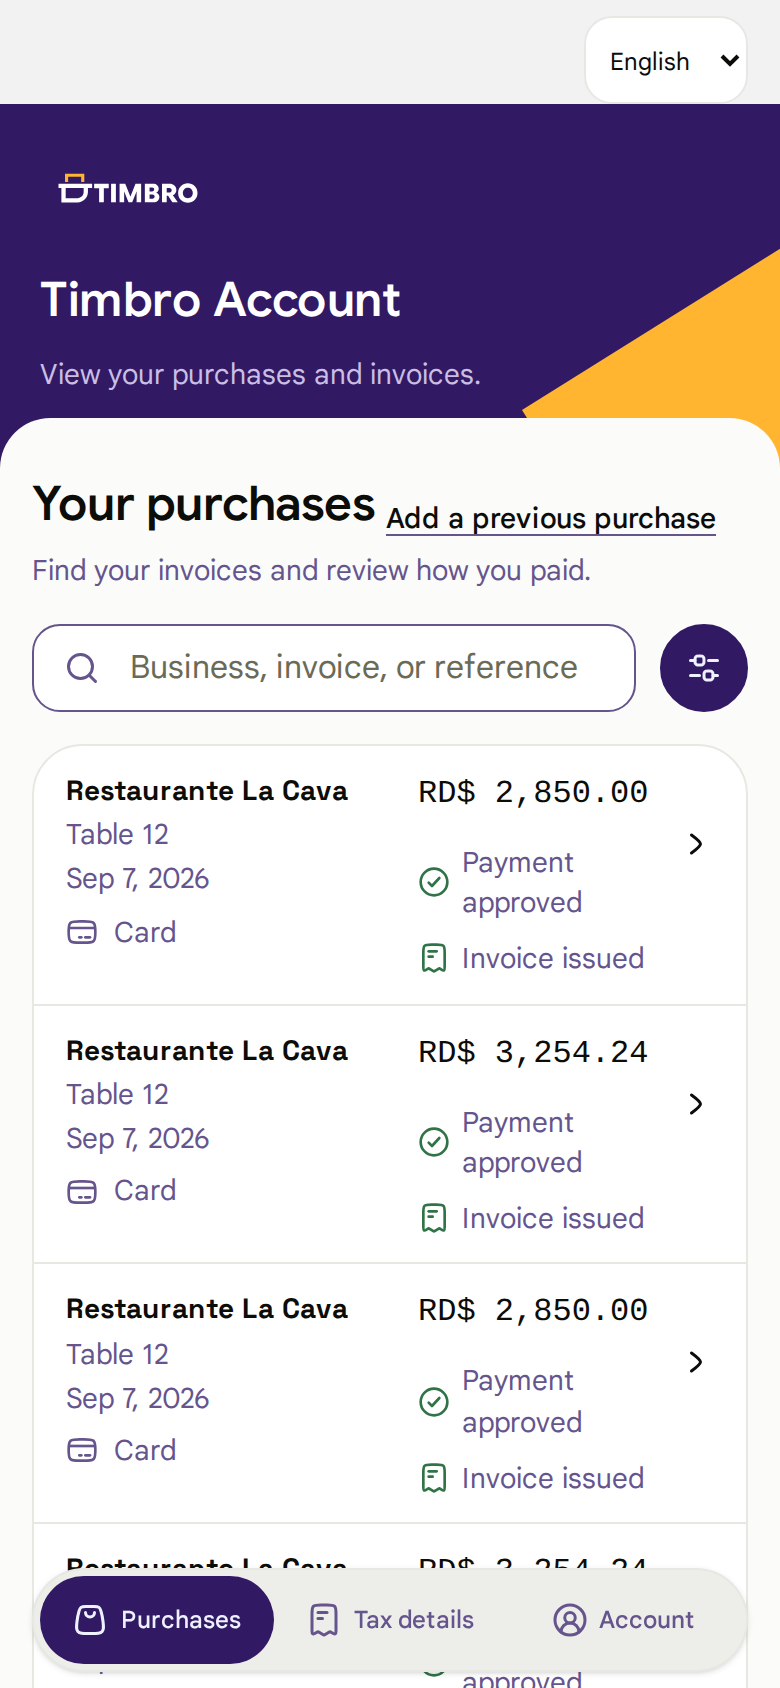780x1688 pixels.
Task: Expand the third purchase row chevron
Action: [x=696, y=1362]
